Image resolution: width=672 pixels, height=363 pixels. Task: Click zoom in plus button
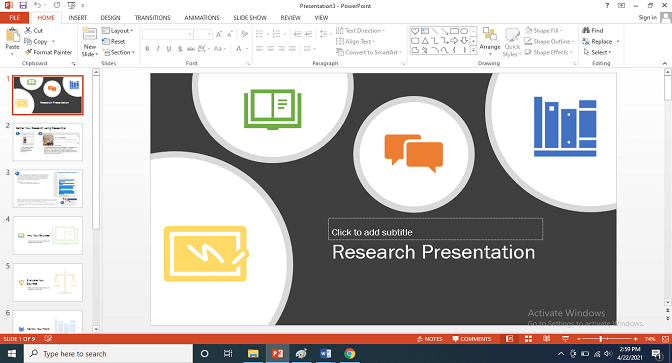pos(636,339)
